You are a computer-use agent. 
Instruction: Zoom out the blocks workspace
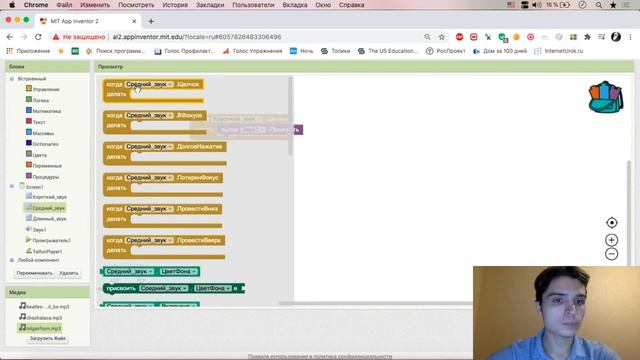611,254
